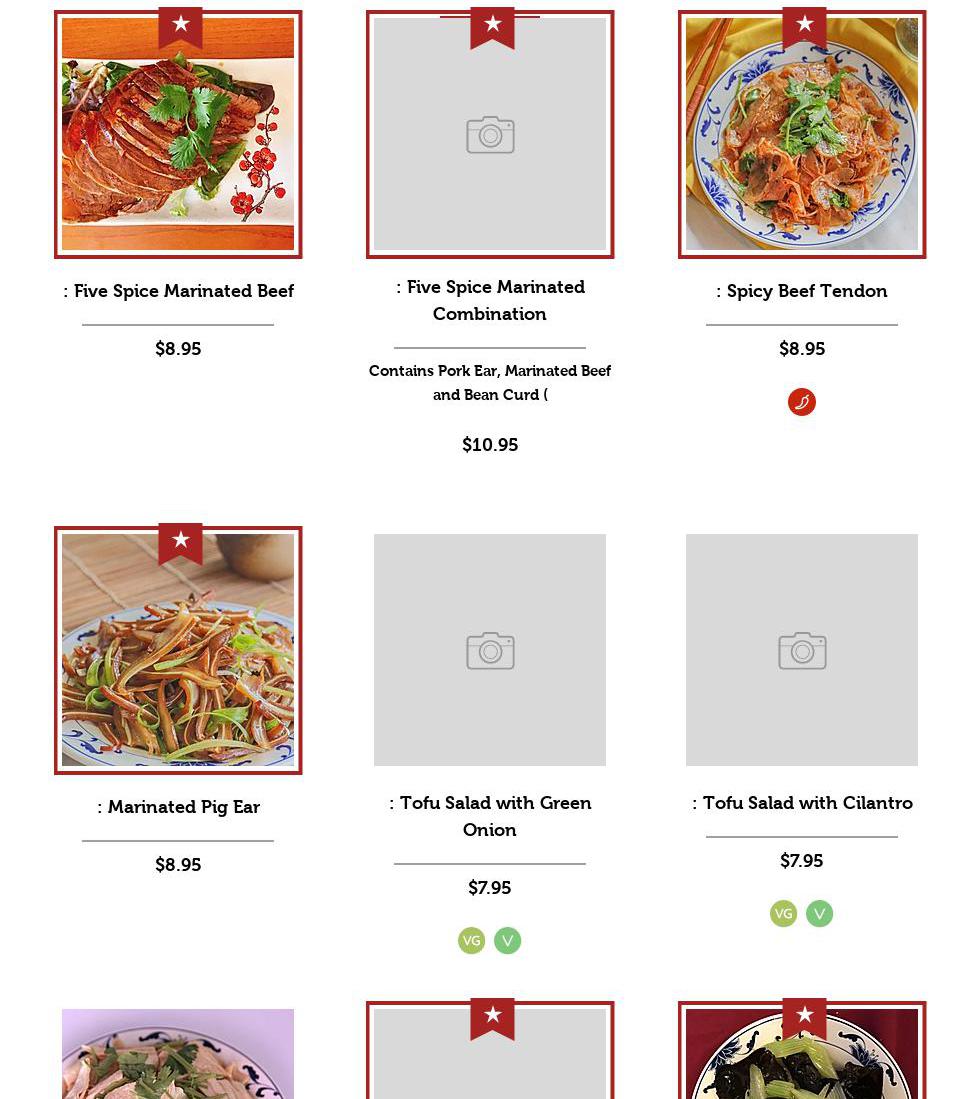
Task: Click the VG badge under Tofu Salad with Green Onion
Action: click(472, 940)
